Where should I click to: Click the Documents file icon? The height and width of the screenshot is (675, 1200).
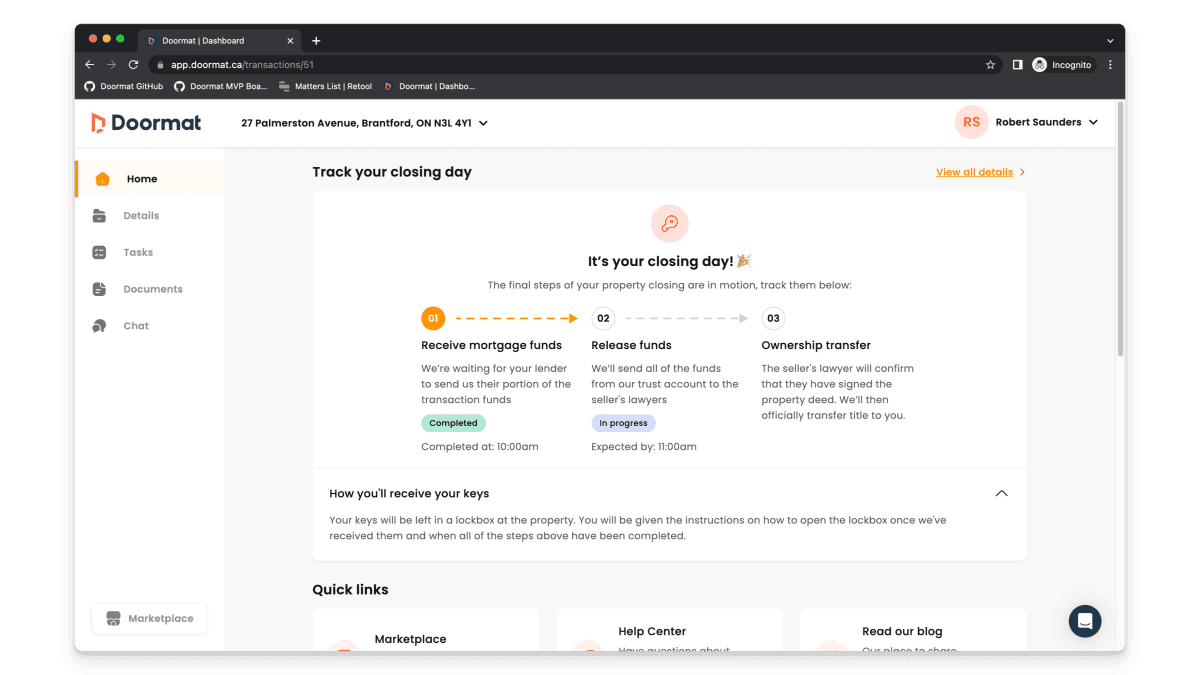tap(99, 289)
